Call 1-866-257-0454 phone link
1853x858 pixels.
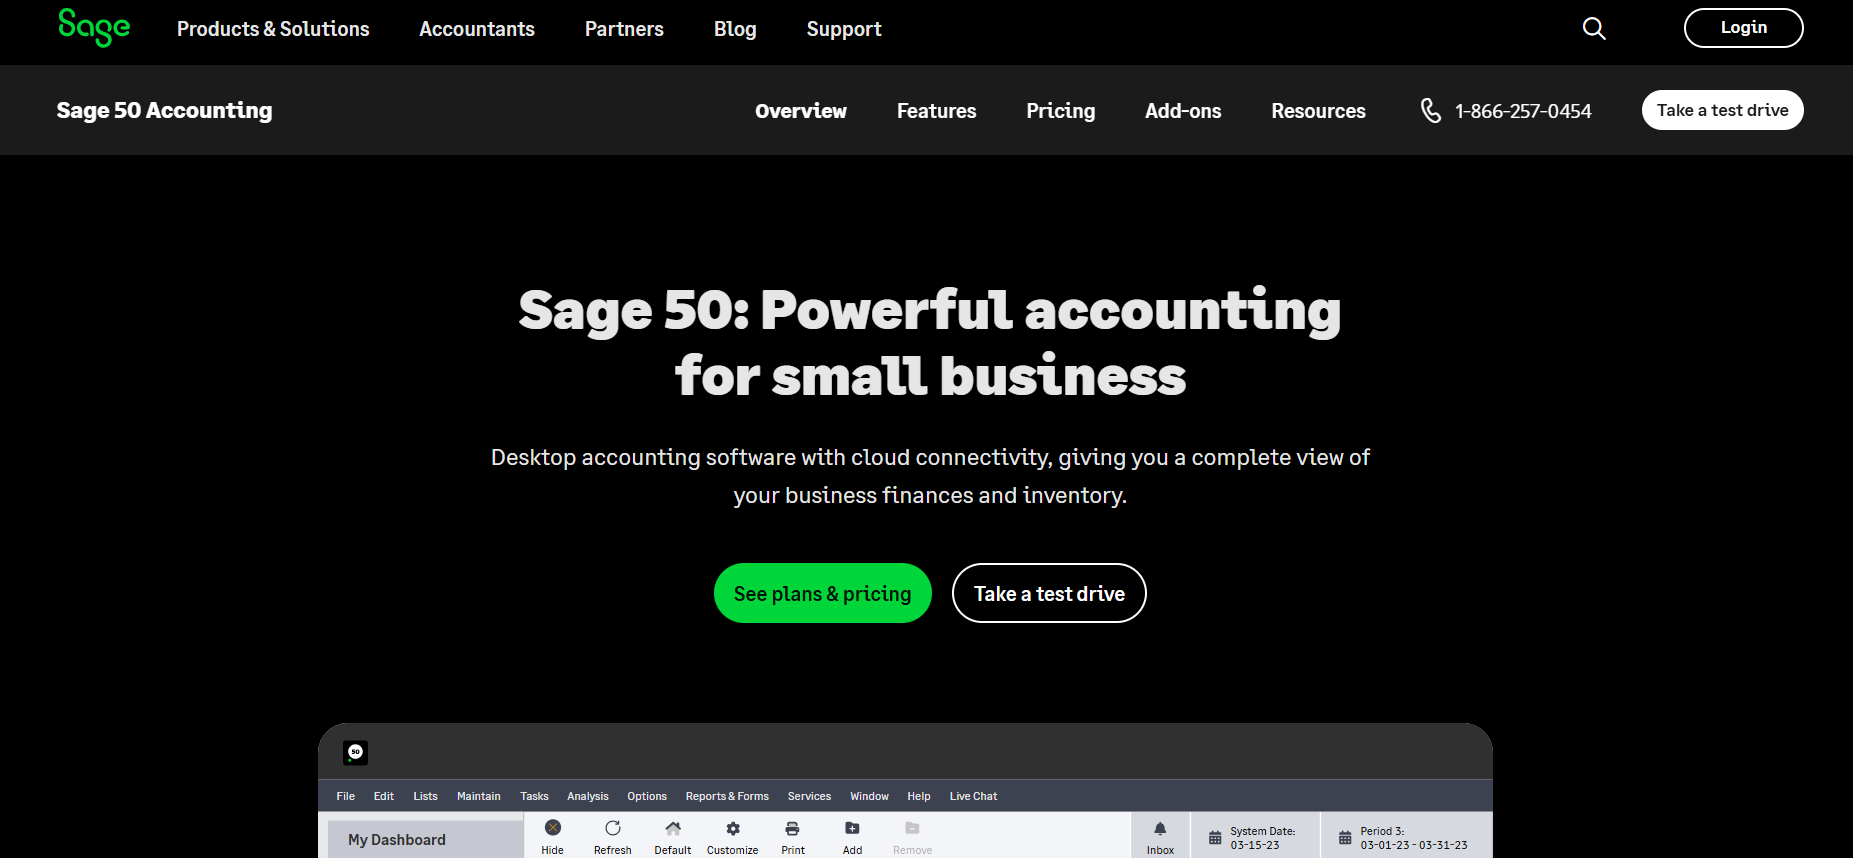point(1523,111)
